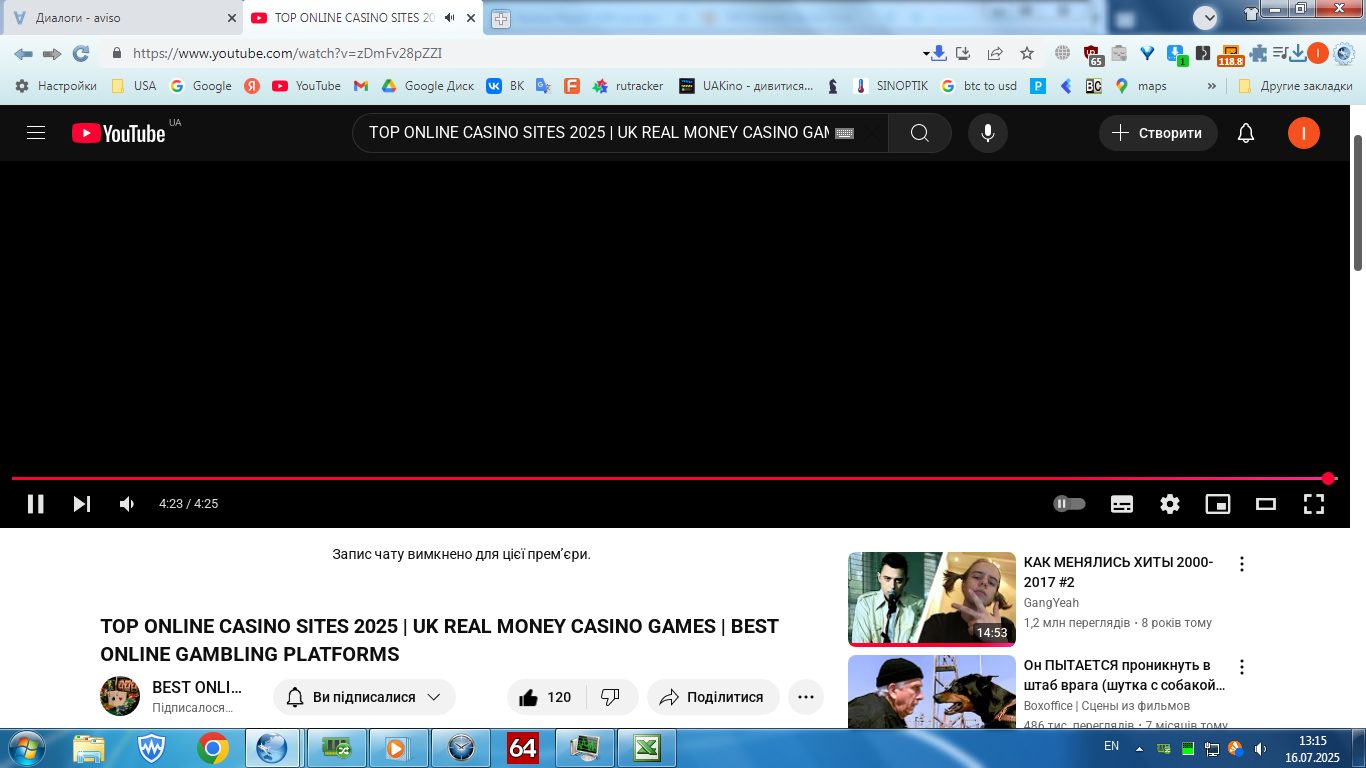Pause the video playback
The image size is (1366, 768).
point(35,504)
